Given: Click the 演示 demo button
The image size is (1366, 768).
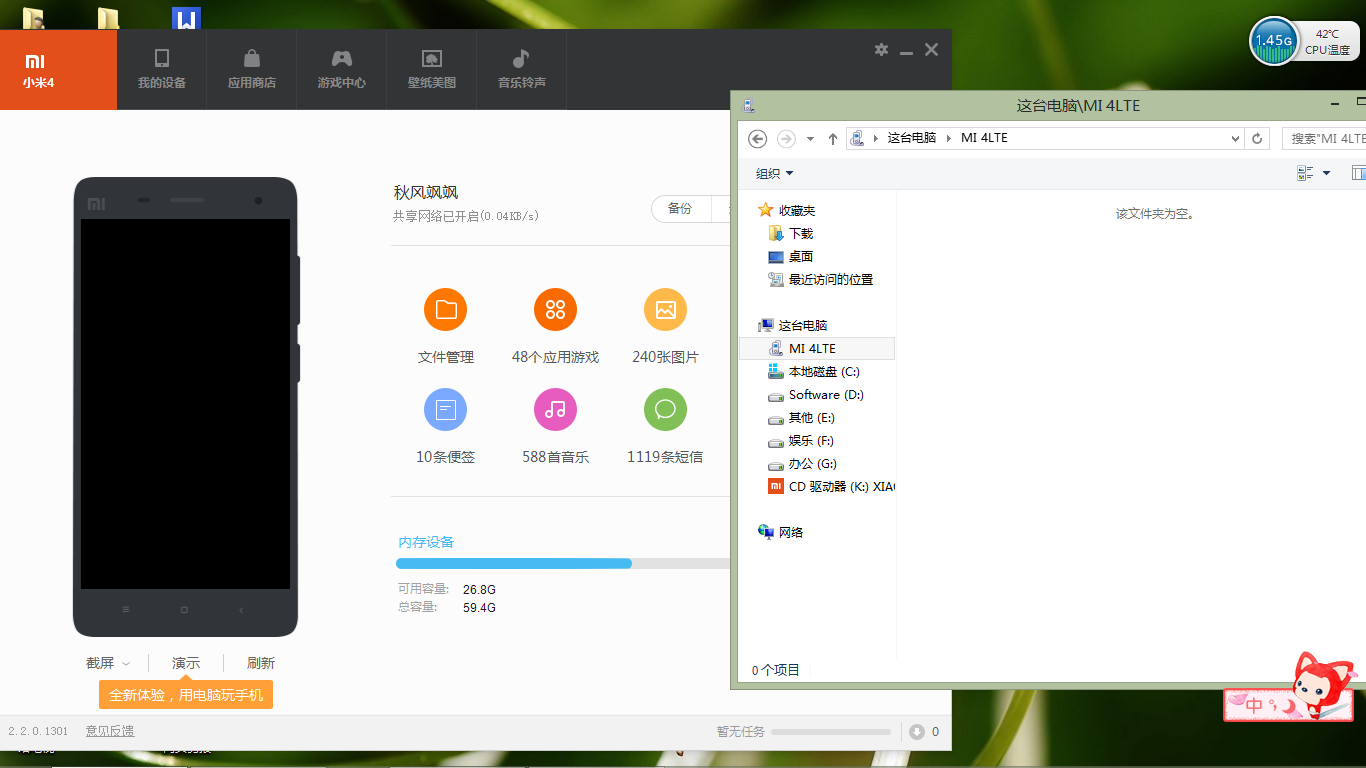Looking at the screenshot, I should 186,663.
